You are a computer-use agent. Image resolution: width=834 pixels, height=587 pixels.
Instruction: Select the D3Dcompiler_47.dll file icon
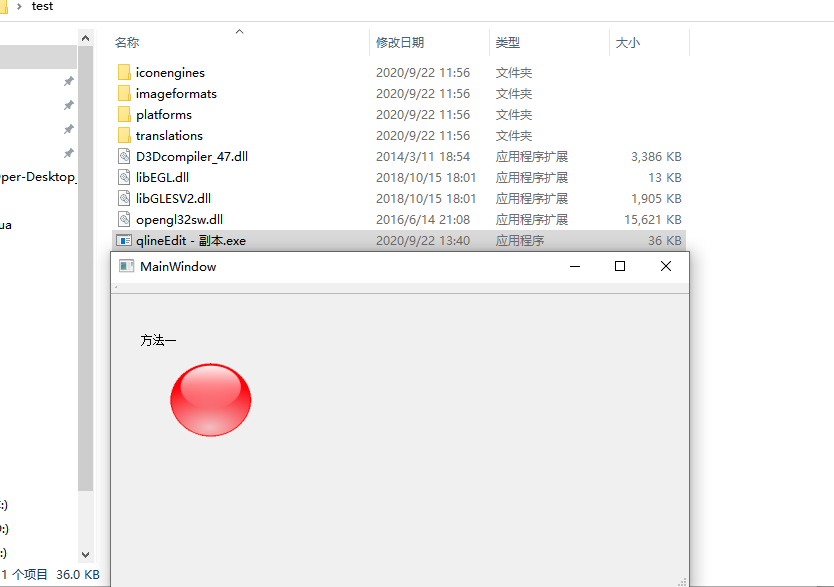pos(125,156)
